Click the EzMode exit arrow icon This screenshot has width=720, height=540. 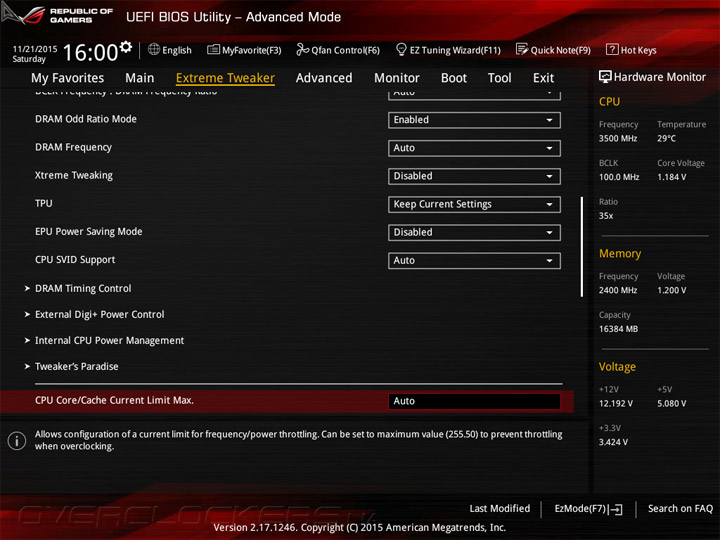click(x=616, y=509)
